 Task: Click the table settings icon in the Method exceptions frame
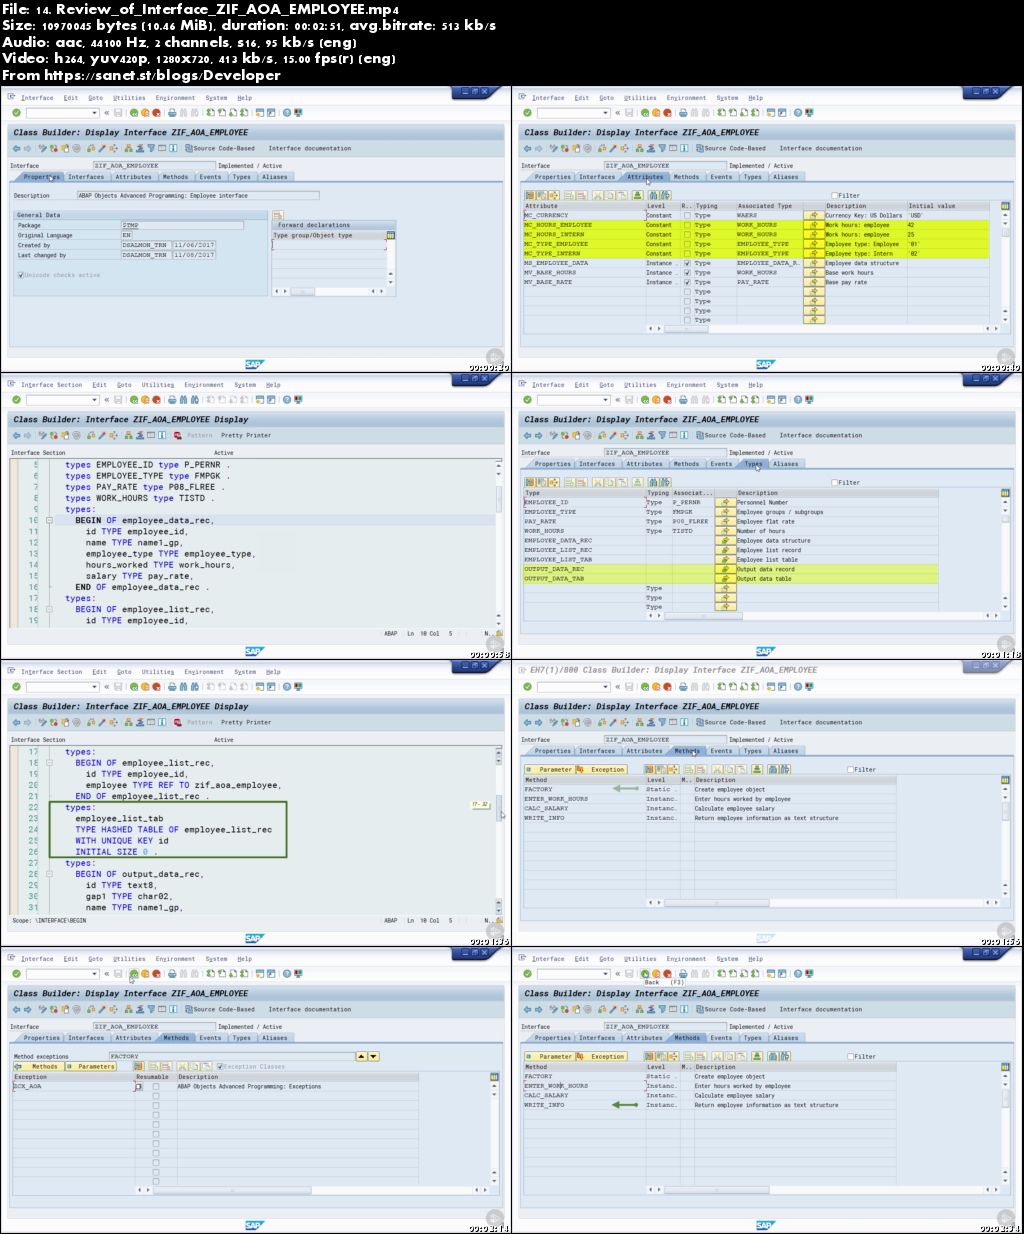[493, 1077]
